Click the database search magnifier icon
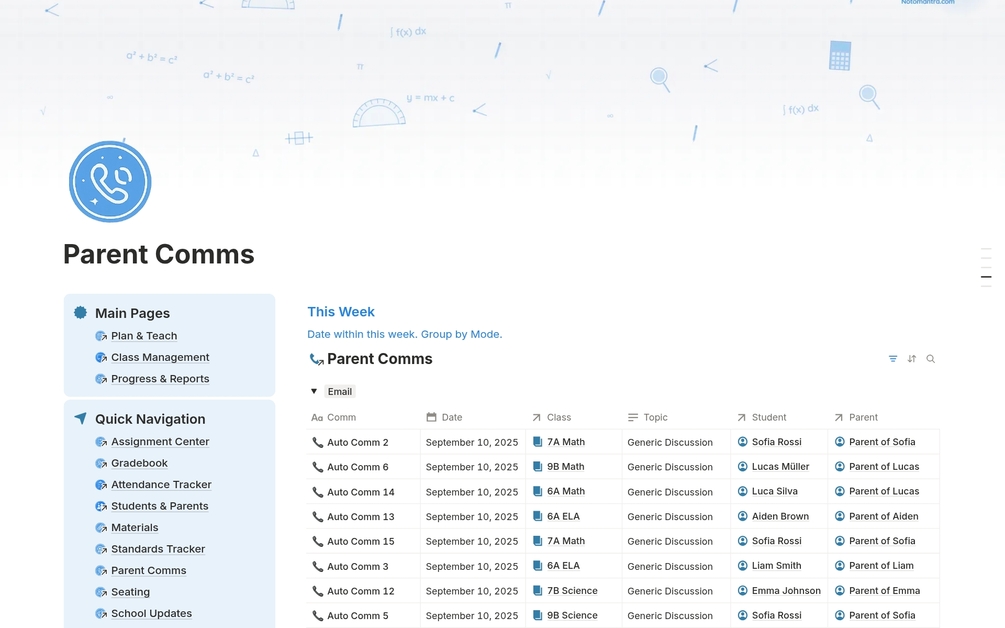The image size is (1005, 628). (x=931, y=359)
